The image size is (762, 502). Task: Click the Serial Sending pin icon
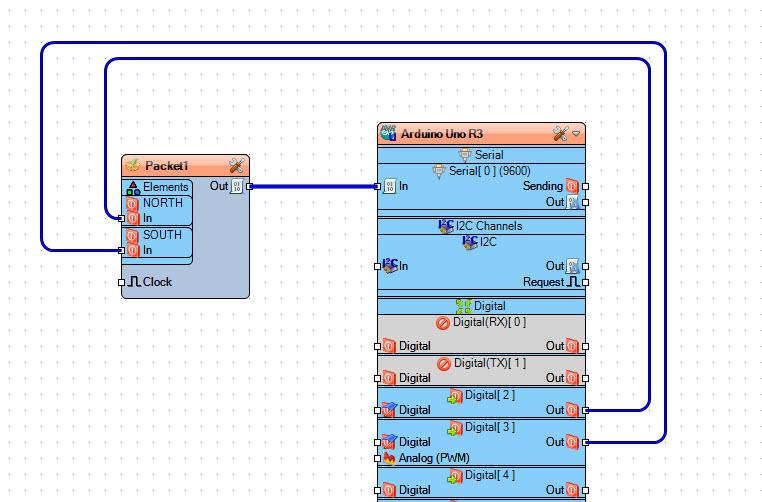click(x=572, y=186)
